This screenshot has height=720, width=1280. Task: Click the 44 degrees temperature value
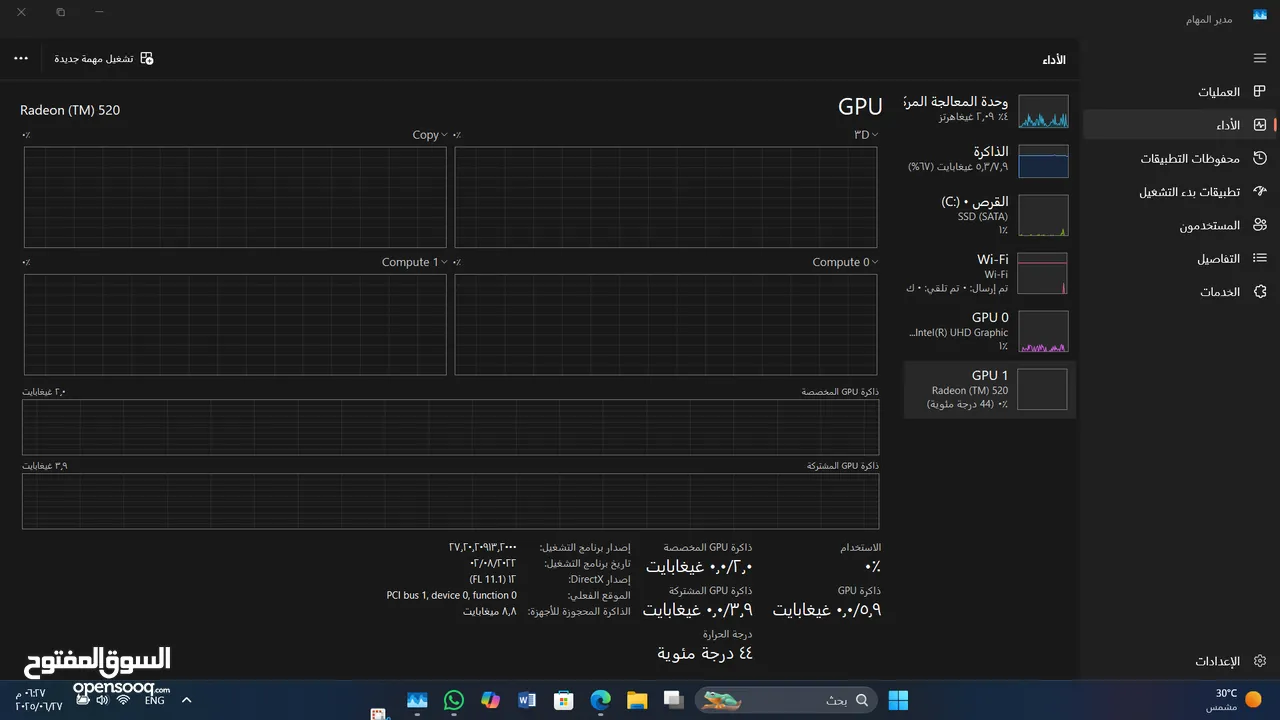(x=704, y=653)
